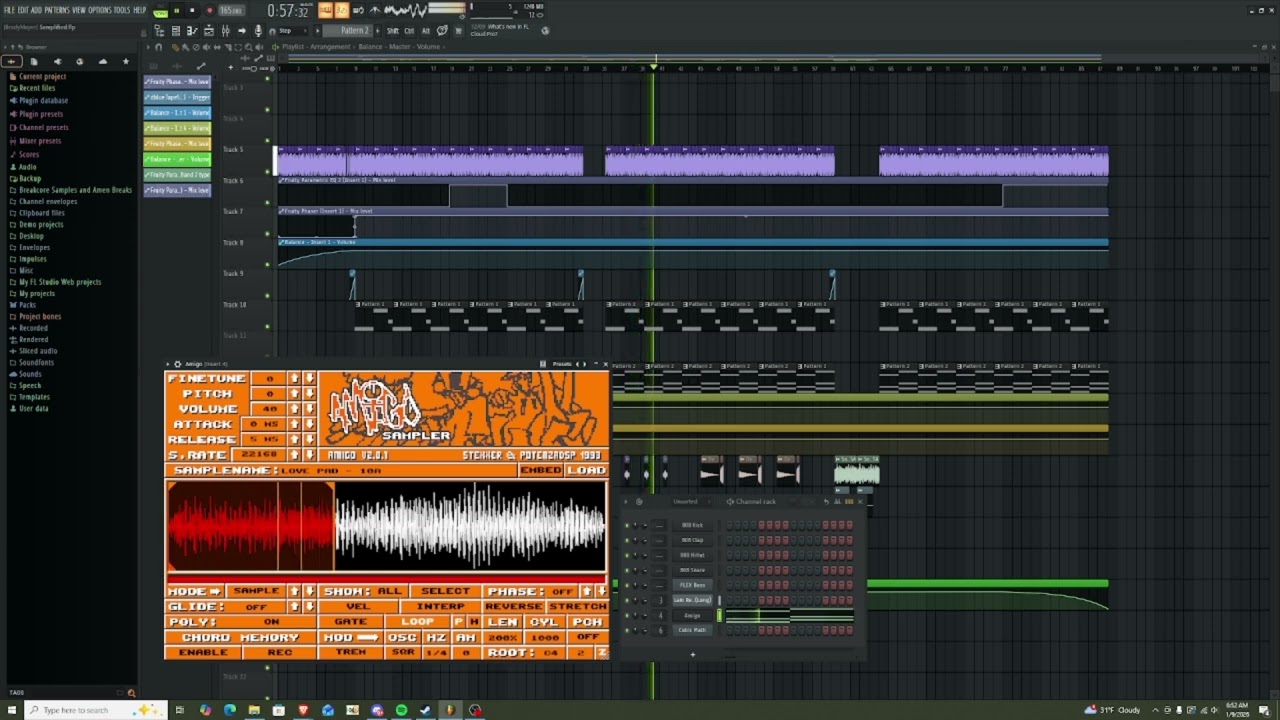Toggle the GATE button in Amigo
The width and height of the screenshot is (1280, 720).
tap(350, 622)
